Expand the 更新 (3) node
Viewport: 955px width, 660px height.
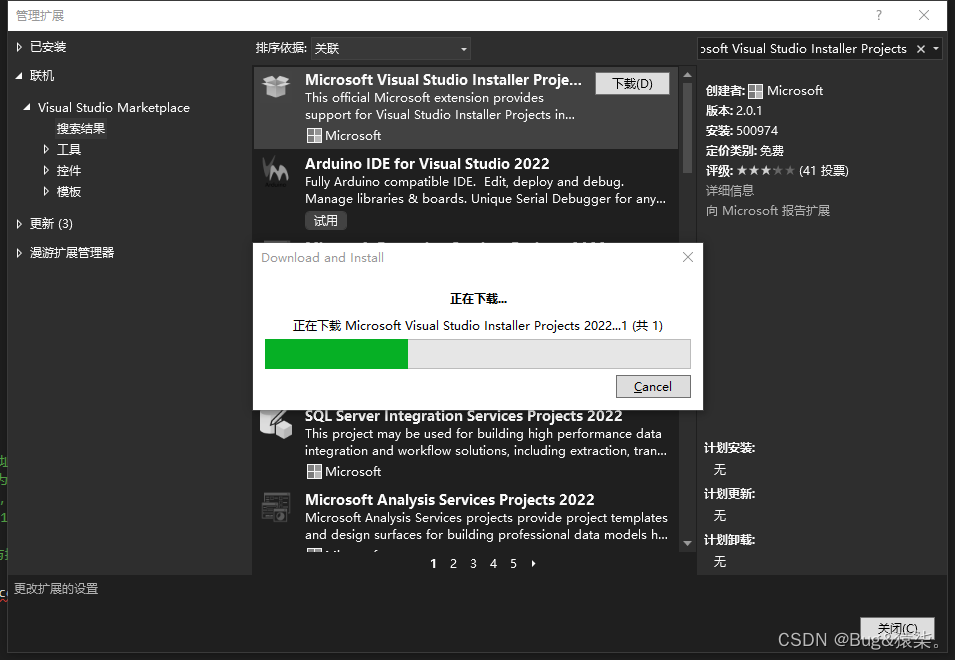pos(19,224)
